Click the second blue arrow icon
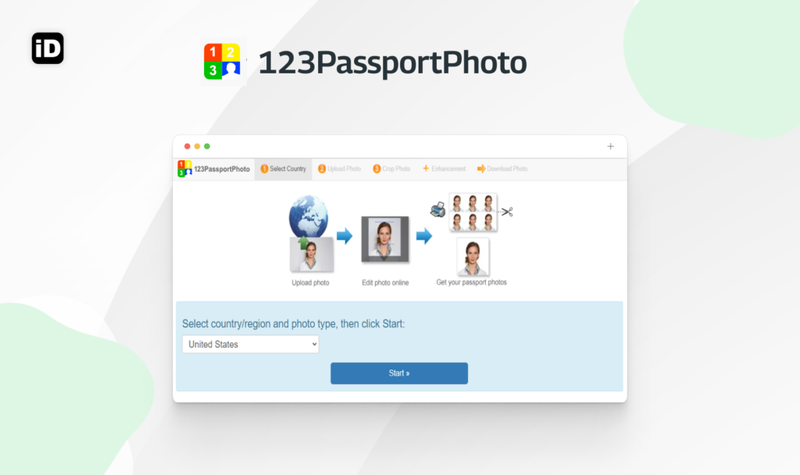The width and height of the screenshot is (800, 475). (424, 236)
